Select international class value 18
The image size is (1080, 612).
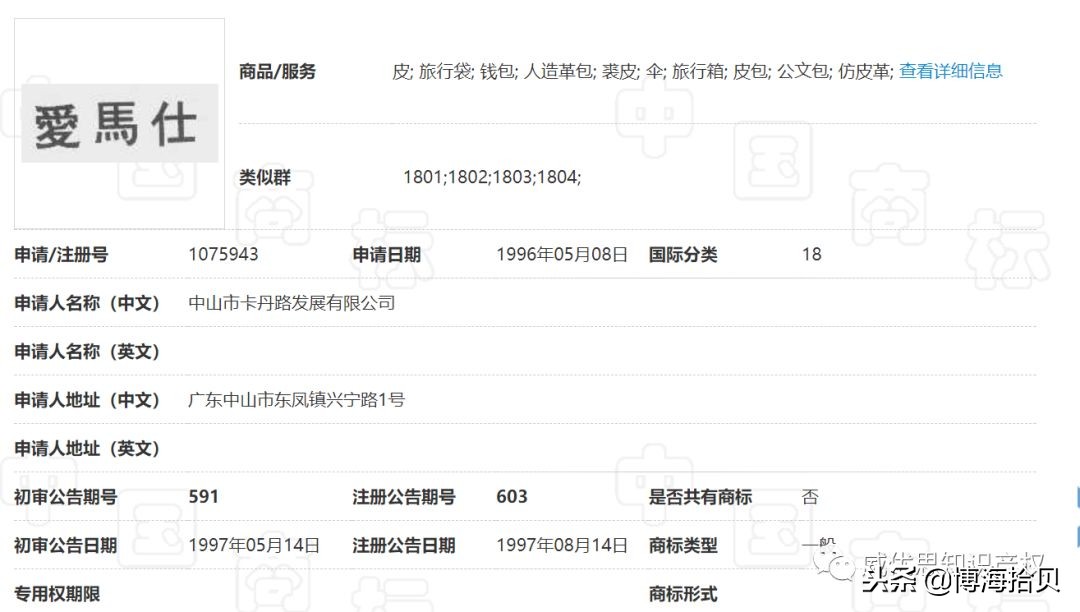(811, 254)
